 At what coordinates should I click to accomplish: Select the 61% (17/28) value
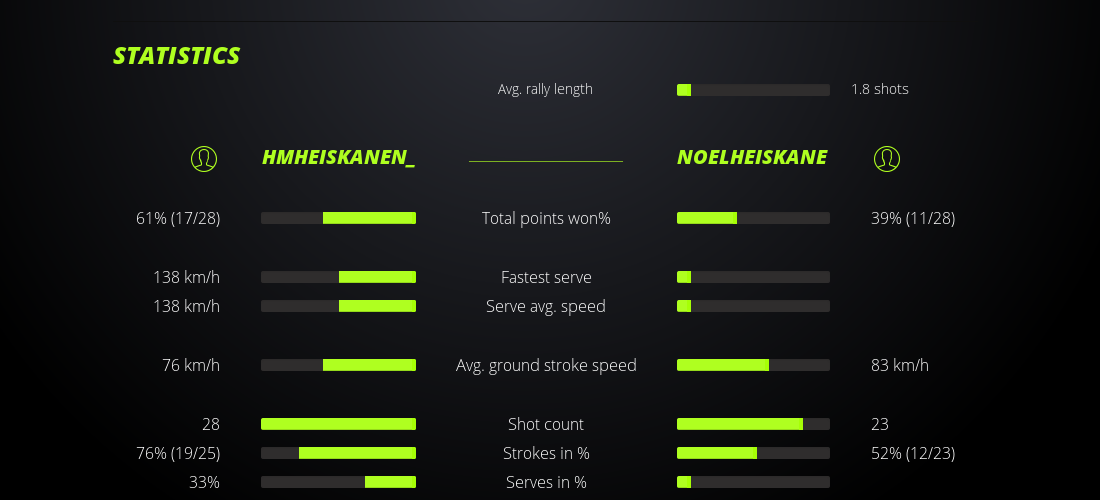[x=178, y=218]
